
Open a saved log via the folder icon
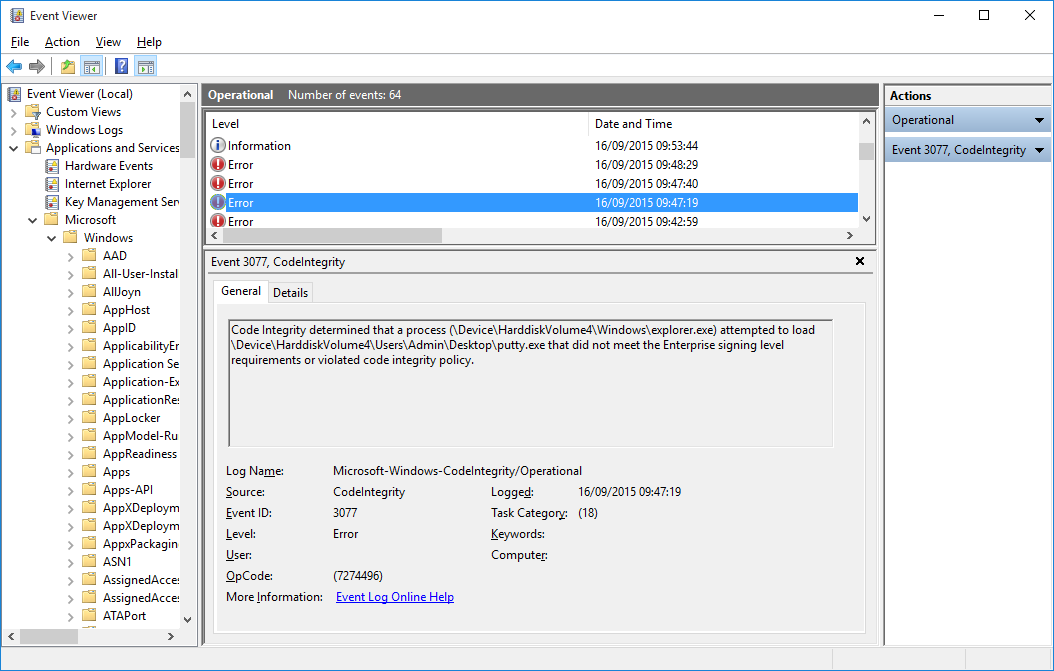[66, 66]
